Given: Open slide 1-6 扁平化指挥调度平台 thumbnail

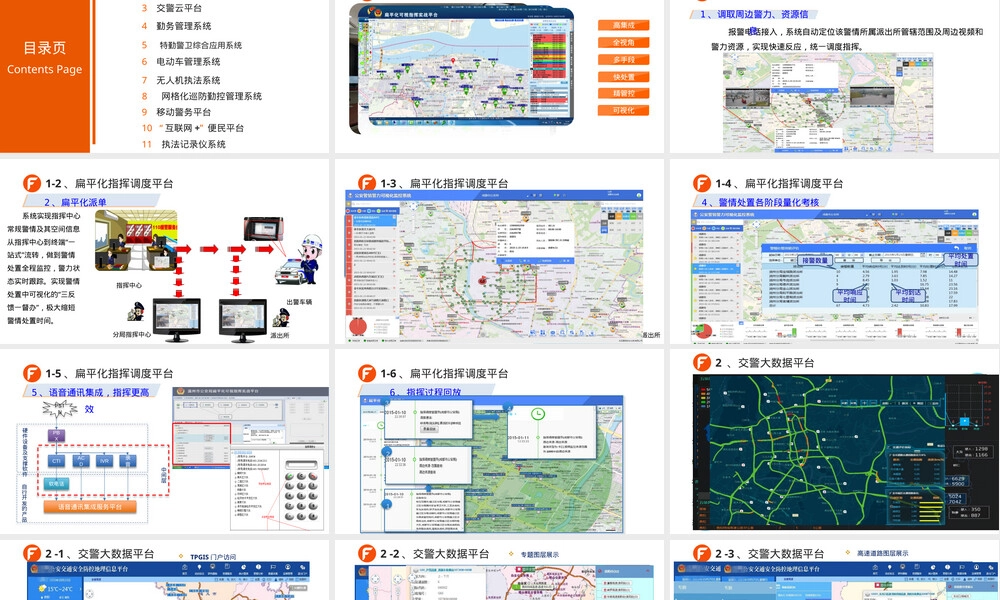Looking at the screenshot, I should [499, 441].
